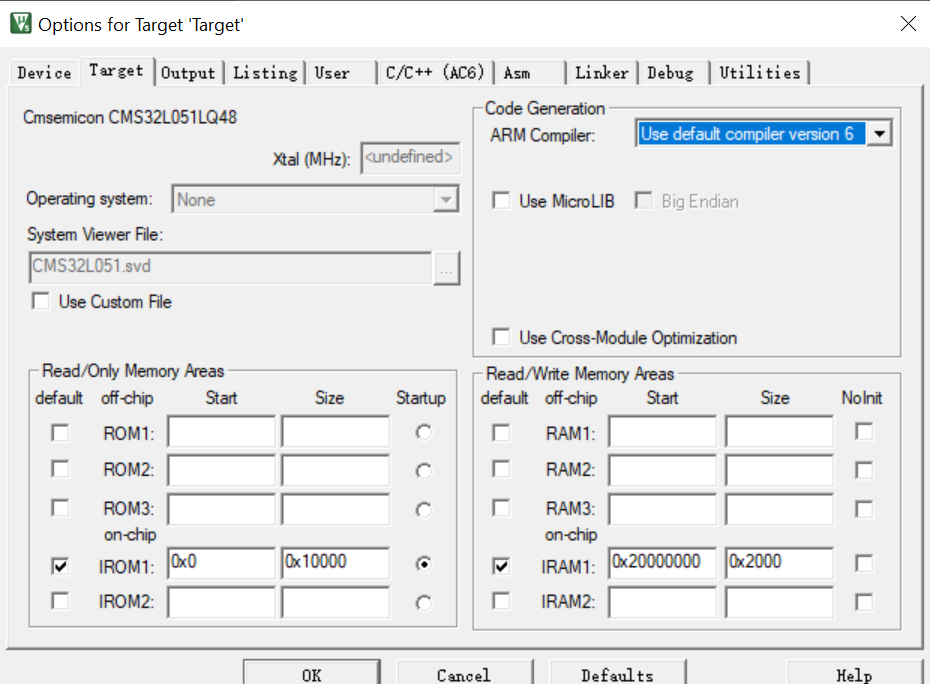The height and width of the screenshot is (684, 930).
Task: Select IROM1 Startup radio button
Action: click(423, 564)
